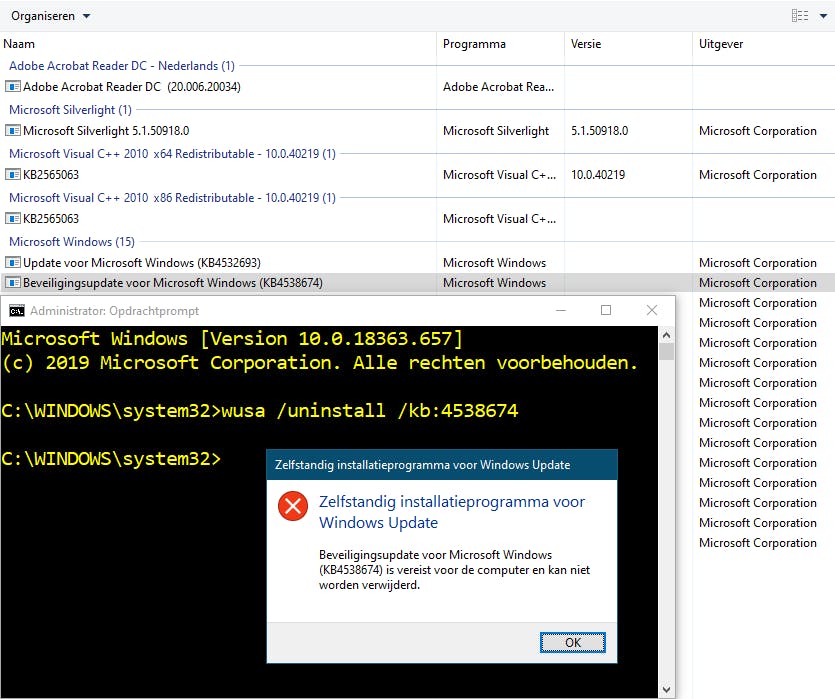The width and height of the screenshot is (835, 699).
Task: Click 'Microsoft Silverlight' program column cell
Action: pos(496,131)
